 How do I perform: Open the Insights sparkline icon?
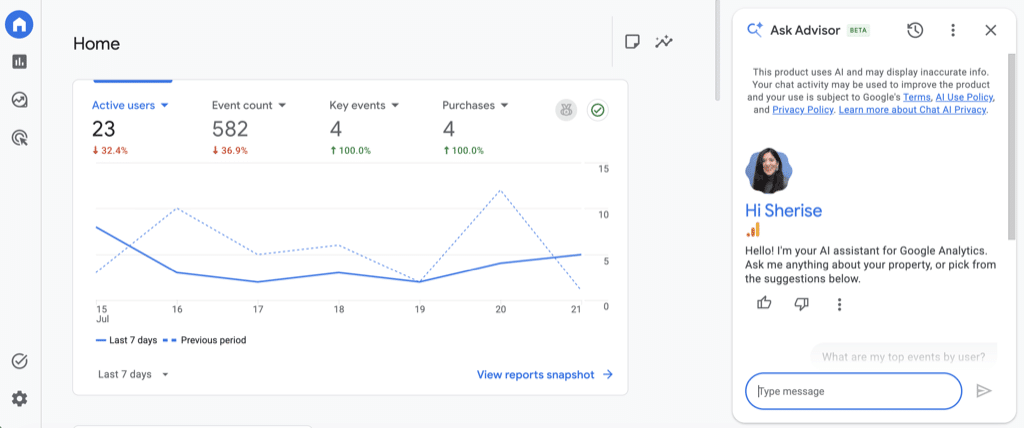pyautogui.click(x=664, y=42)
